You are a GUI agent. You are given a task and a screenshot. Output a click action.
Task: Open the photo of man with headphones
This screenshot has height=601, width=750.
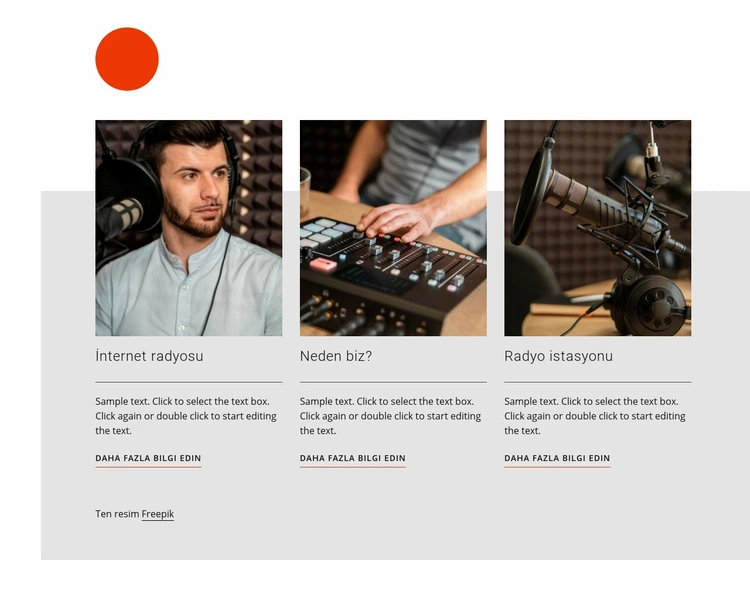(188, 228)
